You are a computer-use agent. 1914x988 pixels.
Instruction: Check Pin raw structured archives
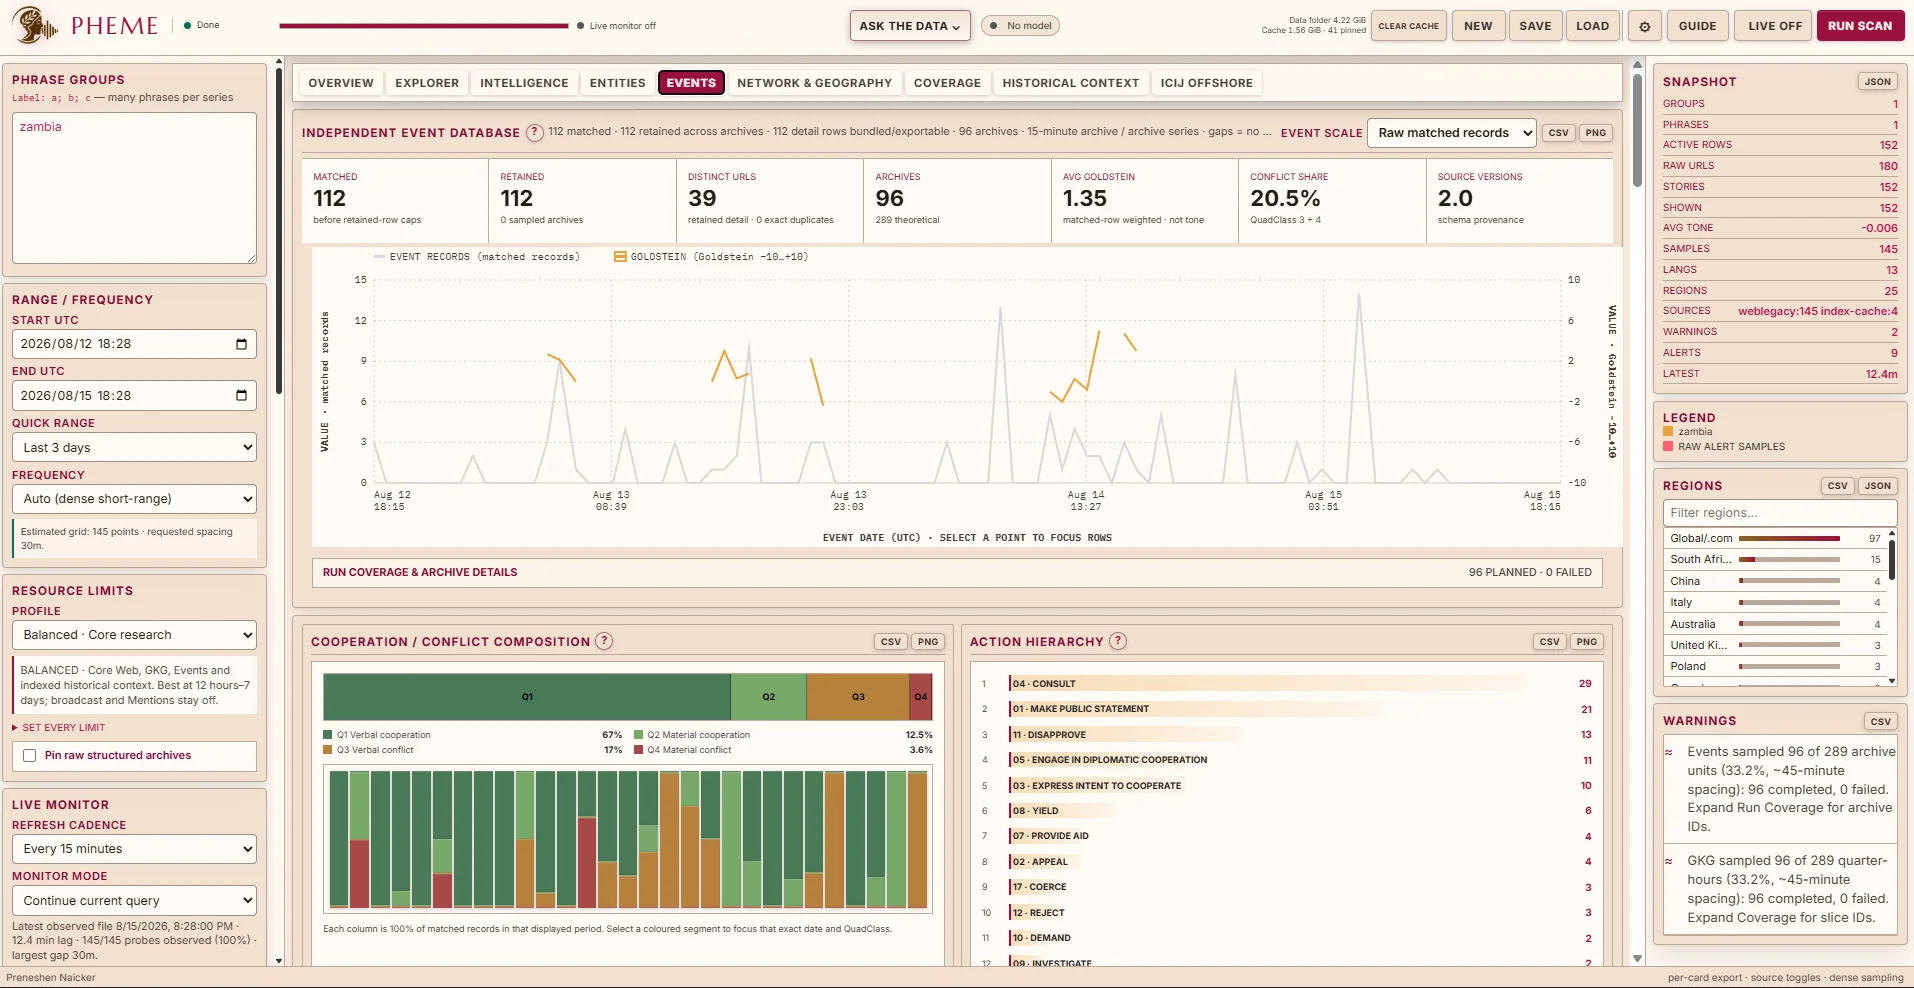(30, 756)
